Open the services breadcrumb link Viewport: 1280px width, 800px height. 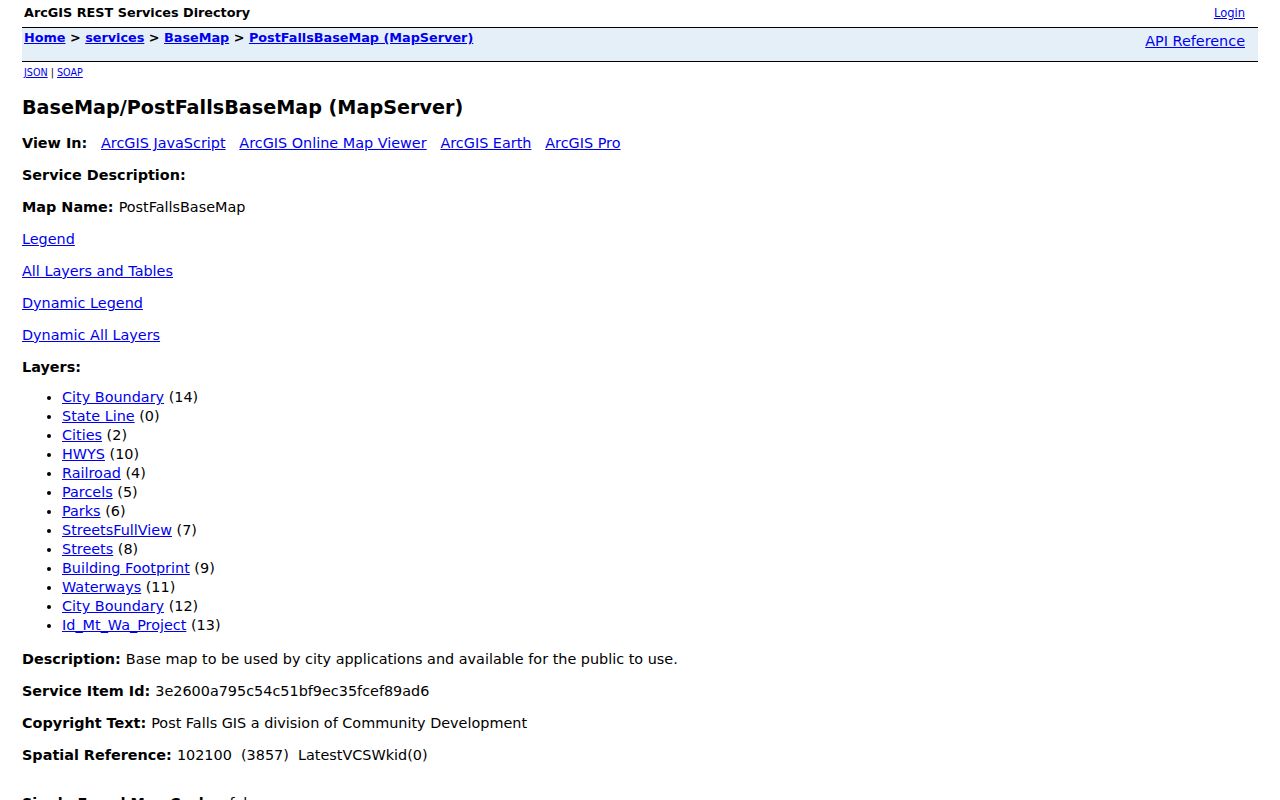click(x=114, y=38)
